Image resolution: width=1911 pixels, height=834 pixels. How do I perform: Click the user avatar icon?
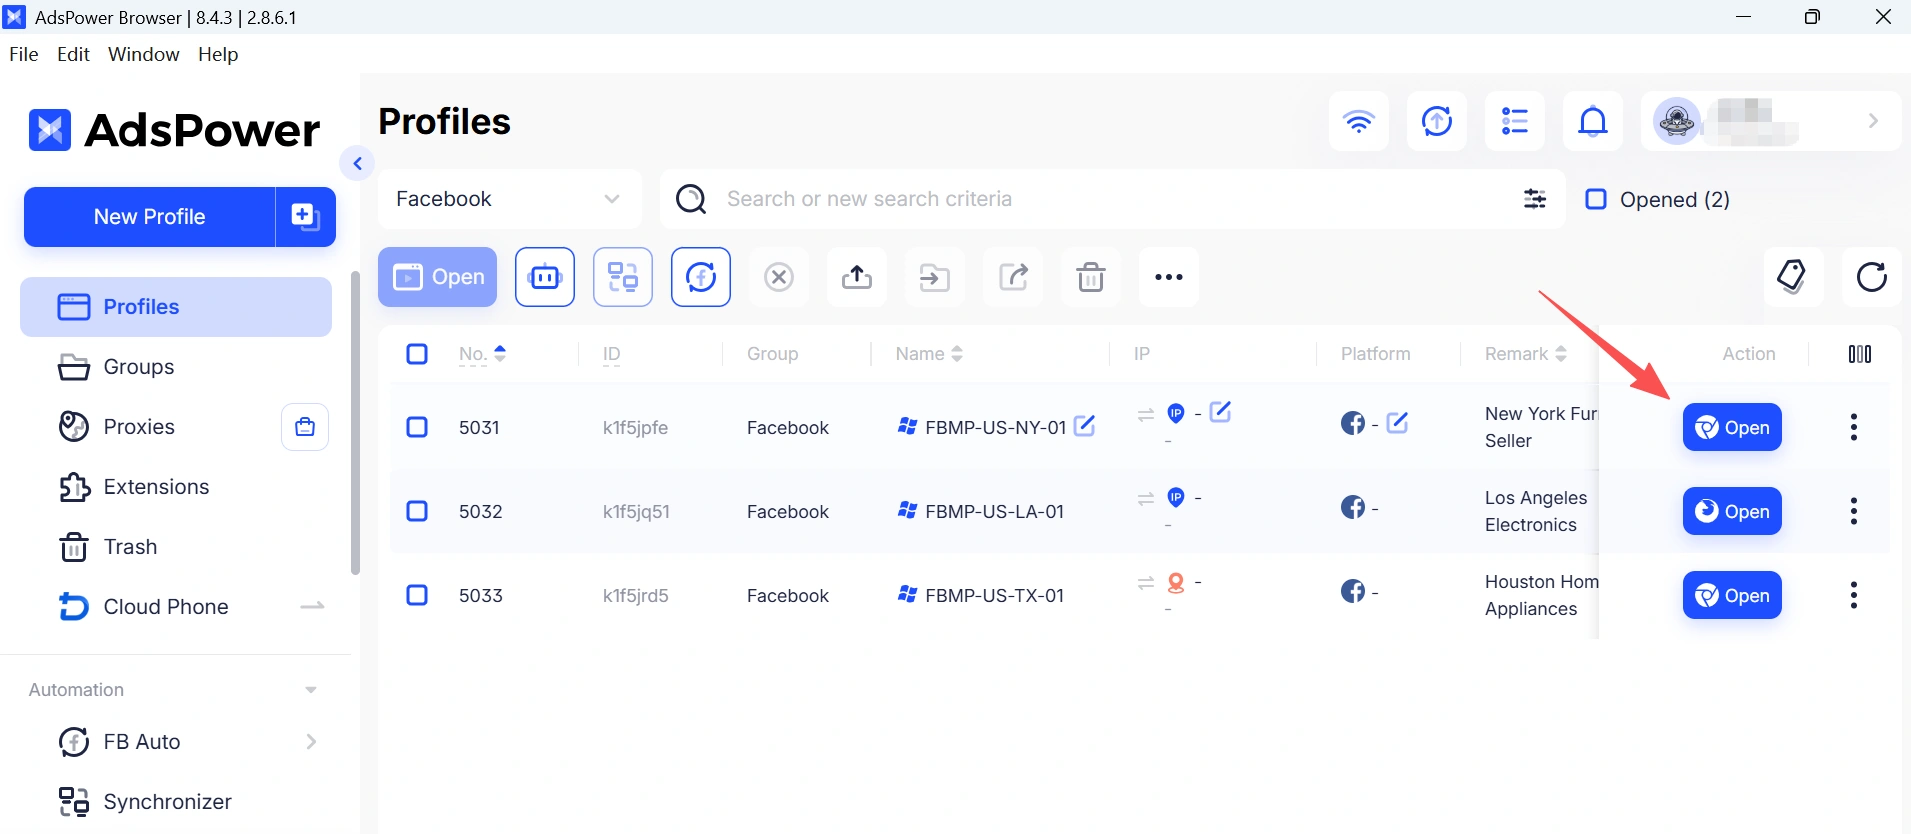tap(1677, 121)
